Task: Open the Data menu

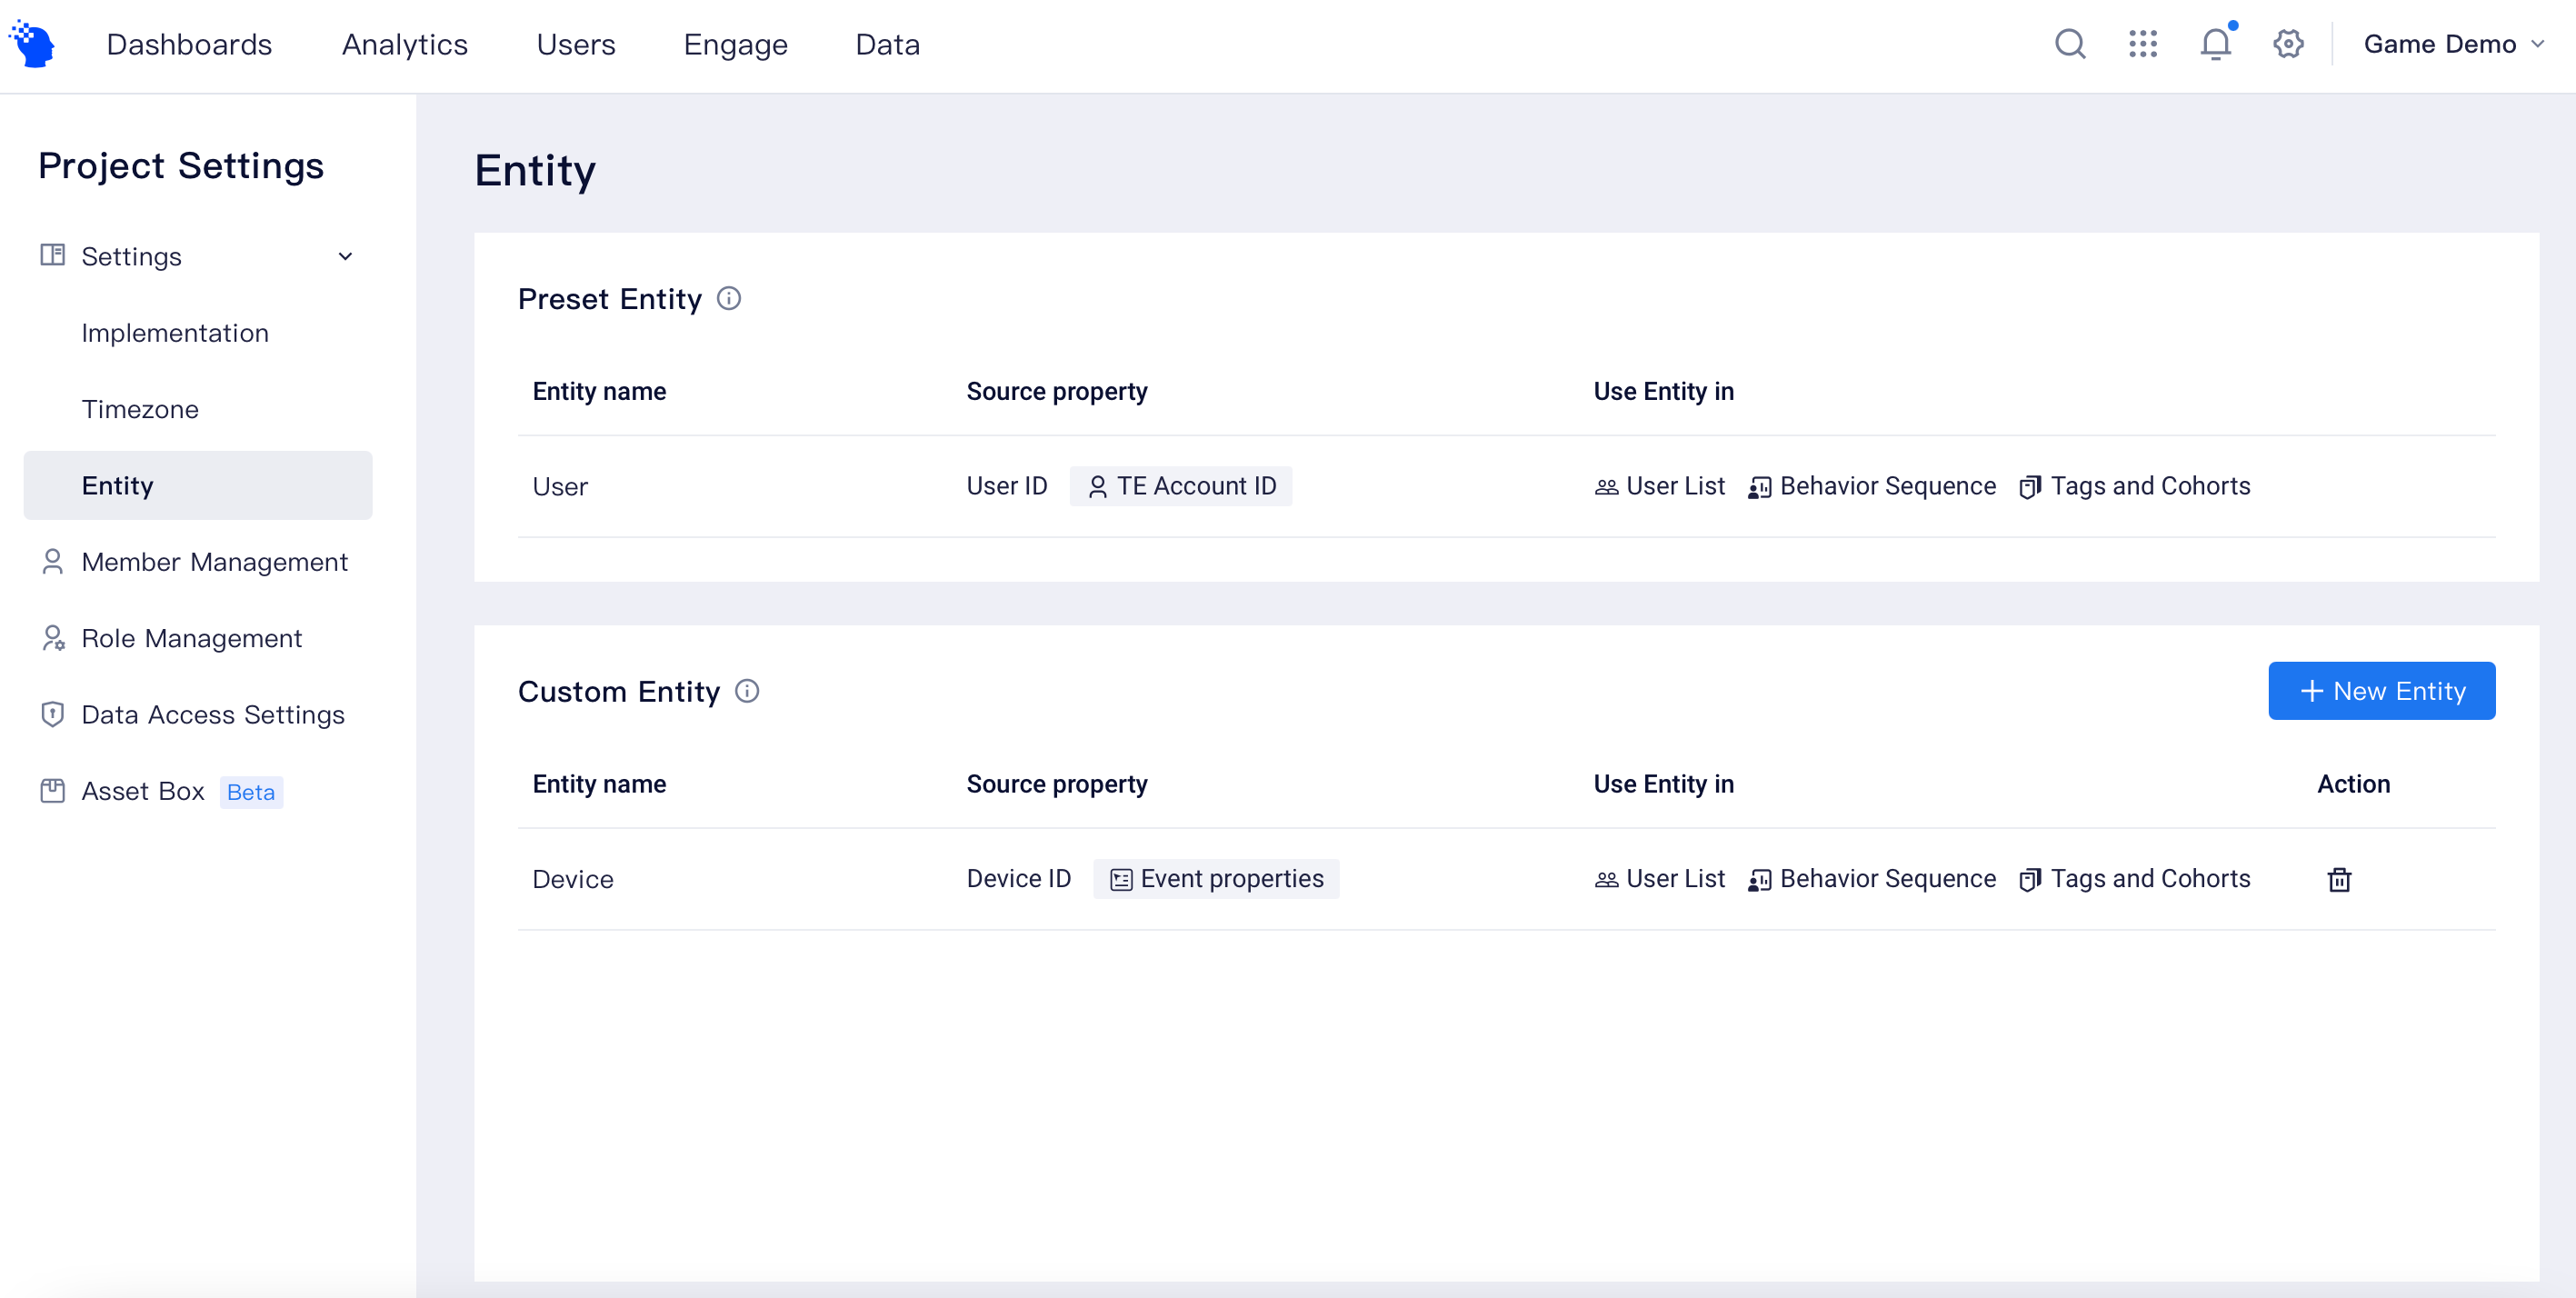Action: click(x=887, y=44)
